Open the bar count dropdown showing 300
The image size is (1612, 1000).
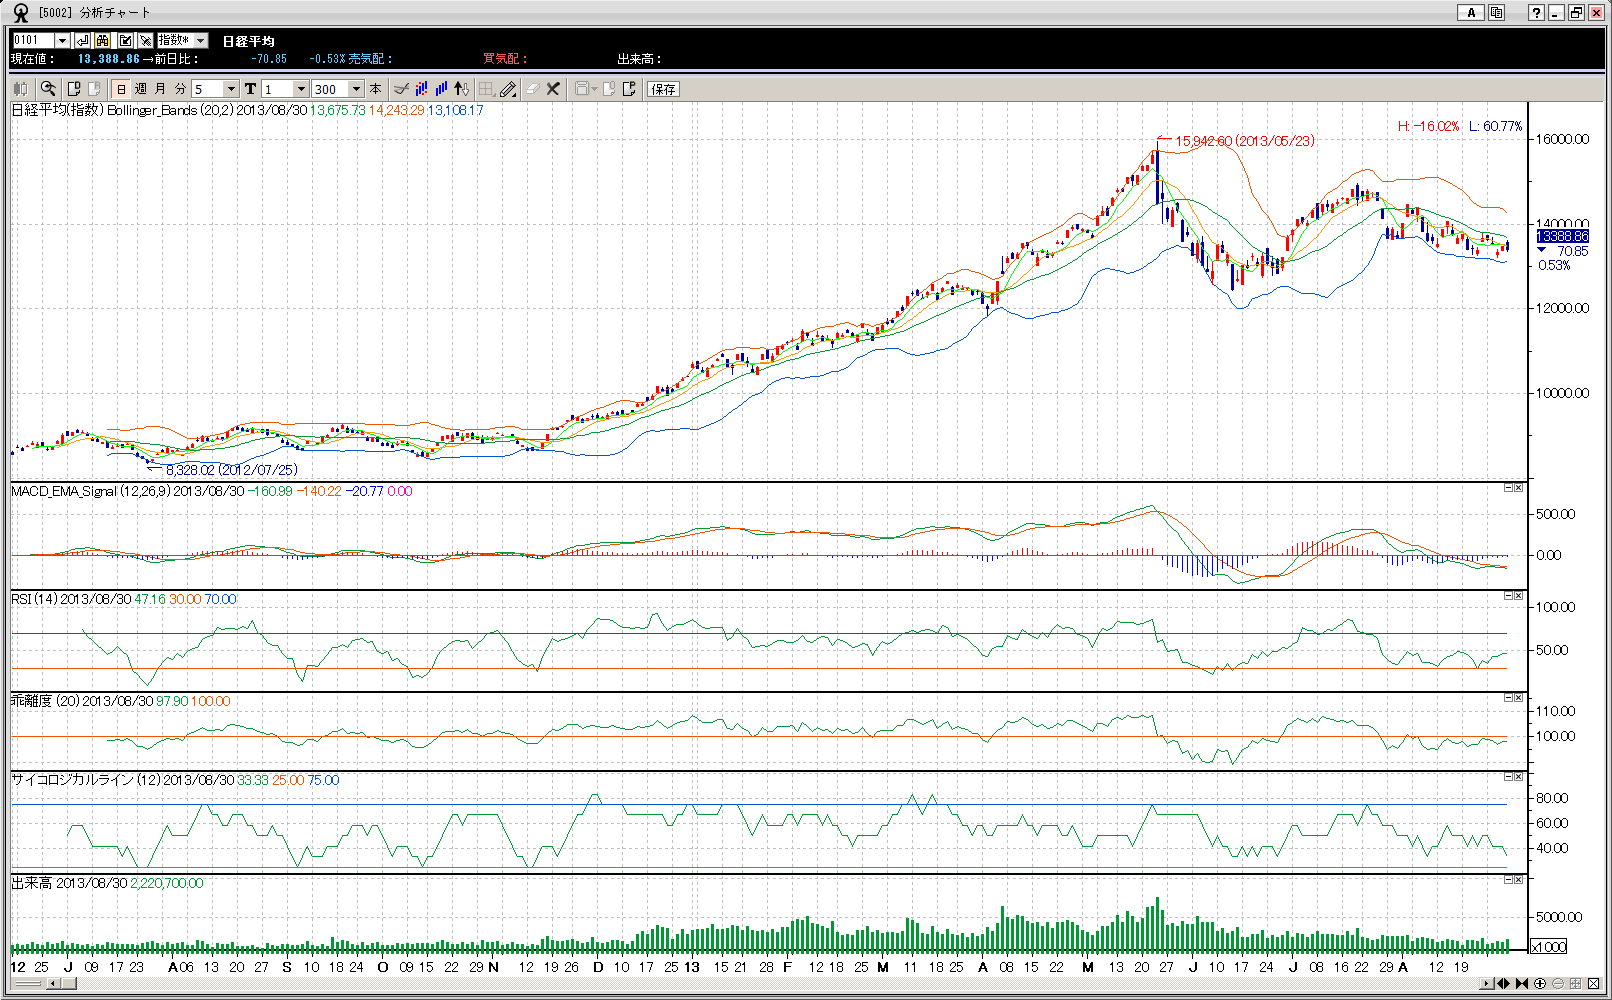coord(355,89)
